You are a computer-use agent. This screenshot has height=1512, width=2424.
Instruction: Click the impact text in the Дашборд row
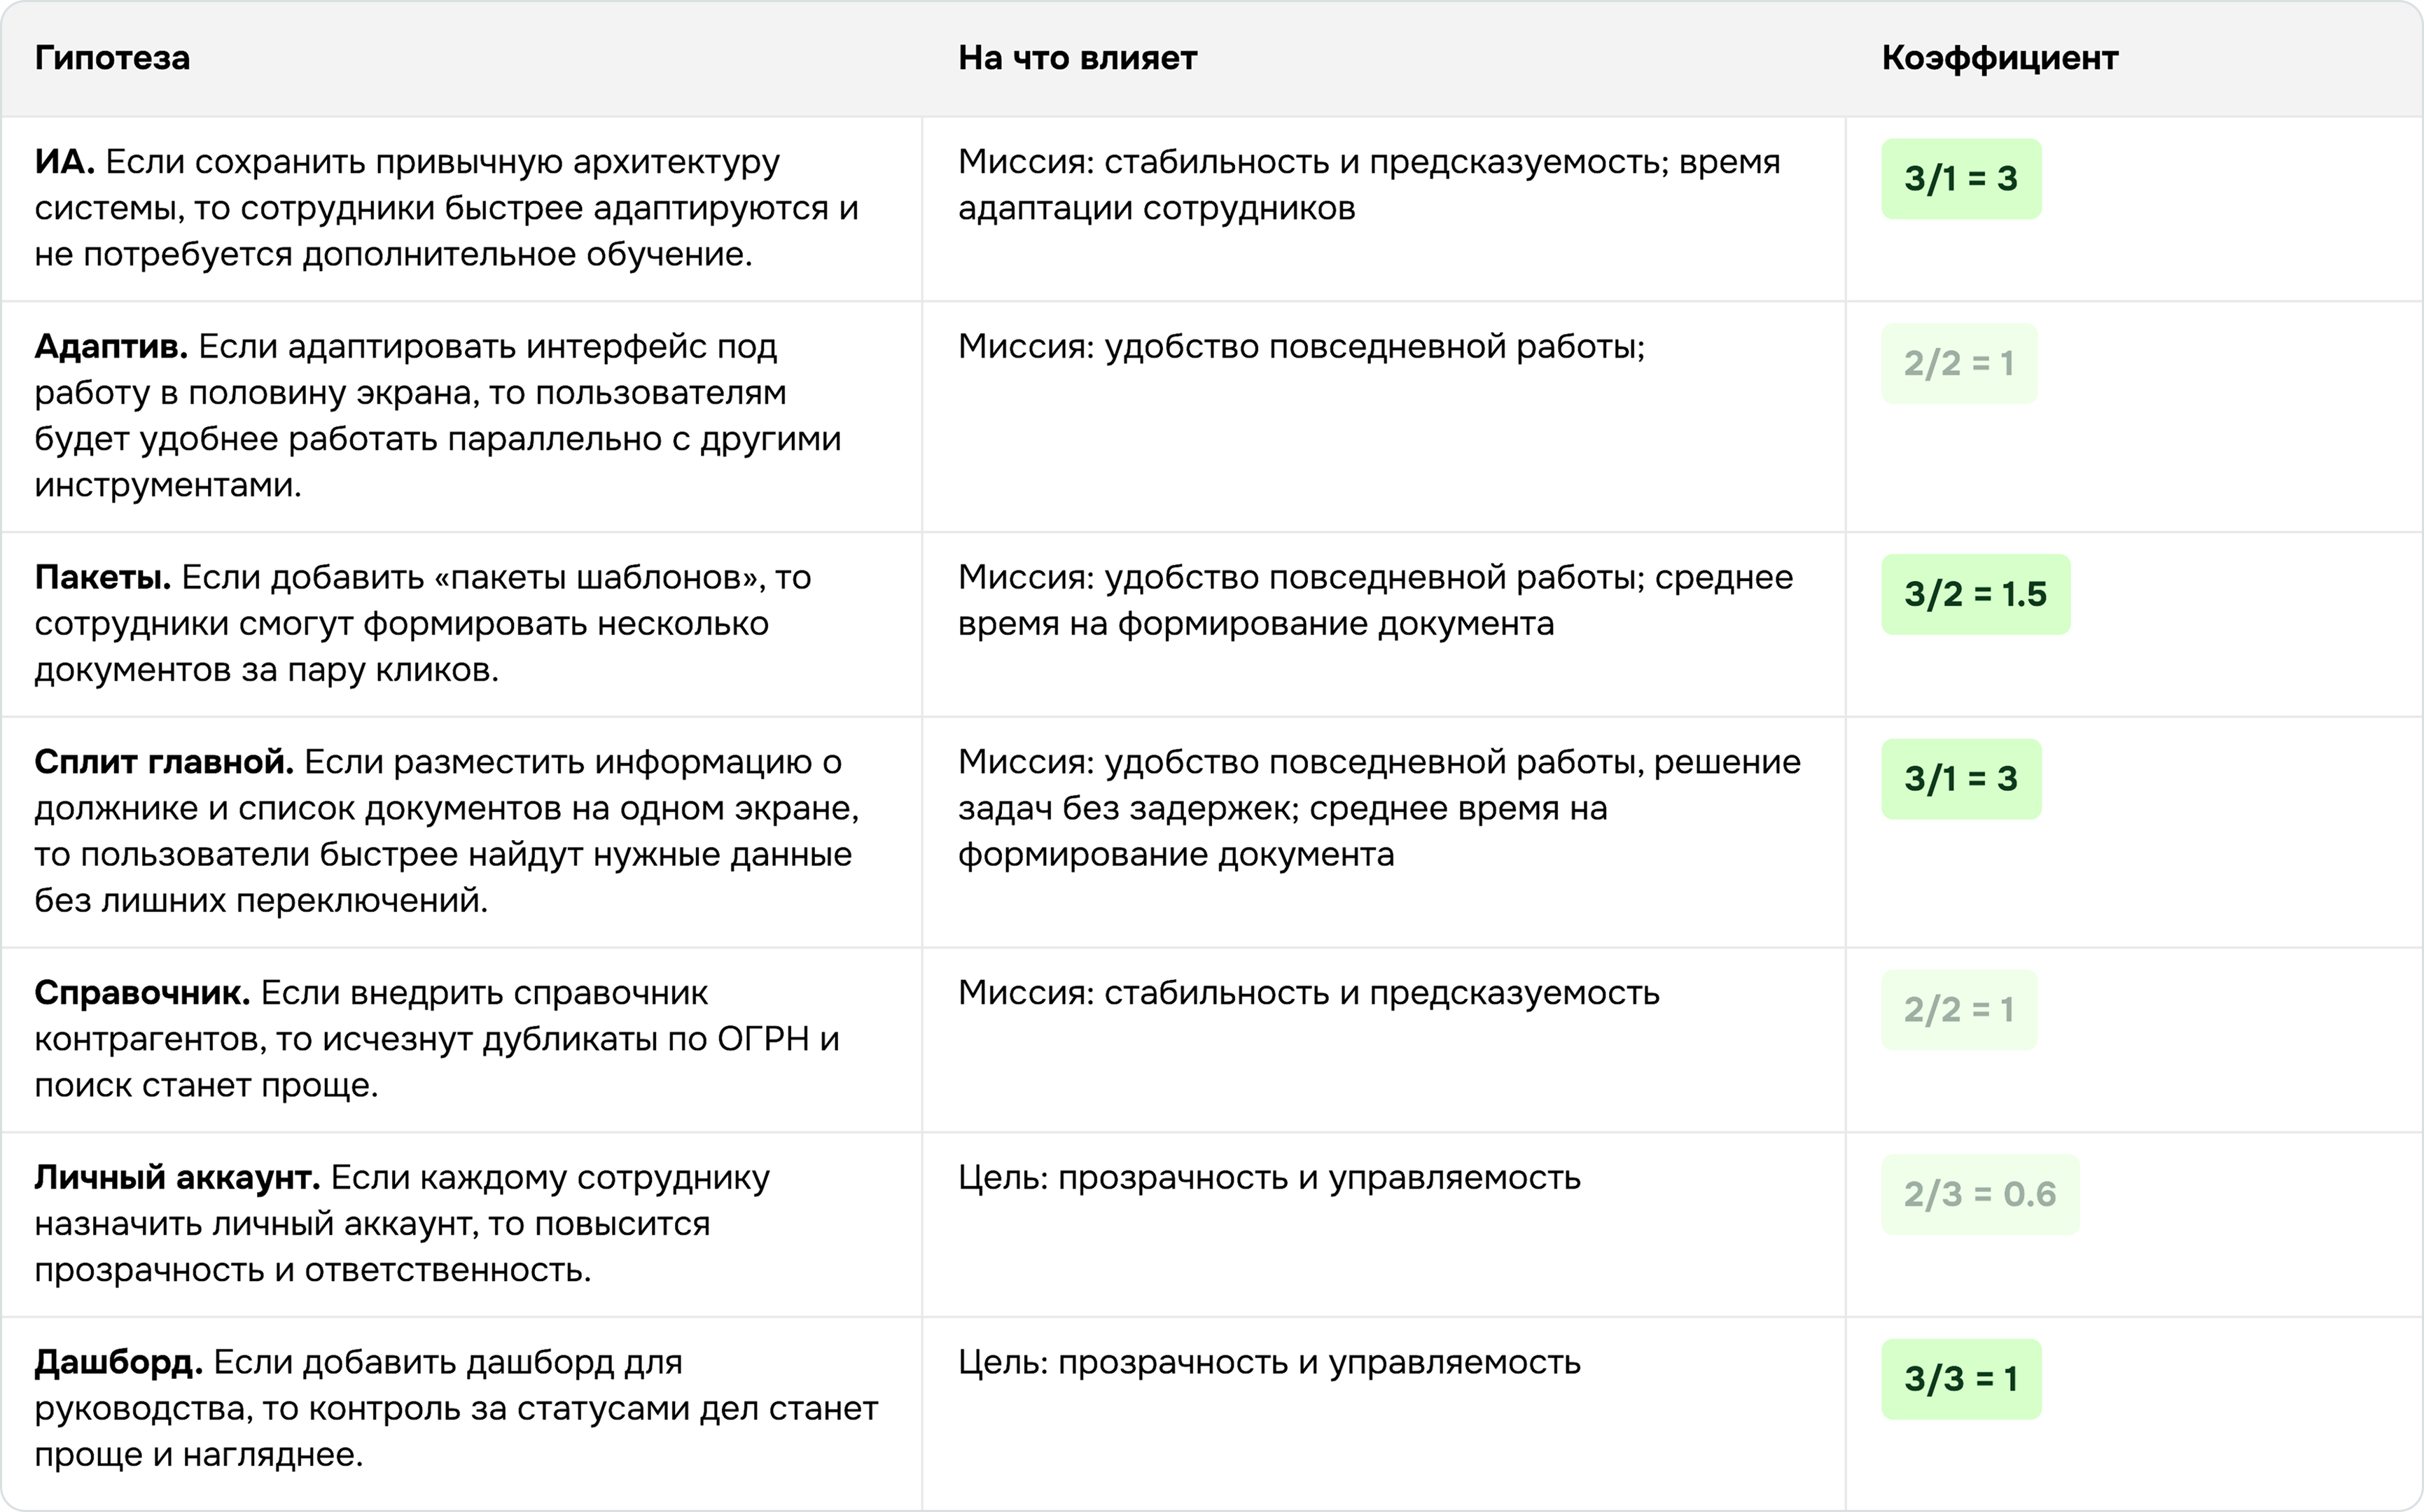pyautogui.click(x=1268, y=1363)
